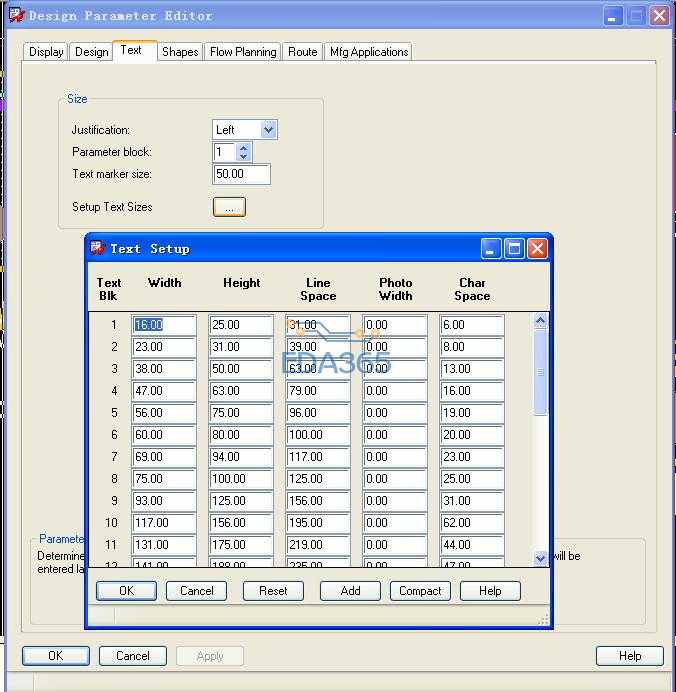Viewport: 676px width, 692px height.
Task: Increase the Parameter block value
Action: coord(244,147)
